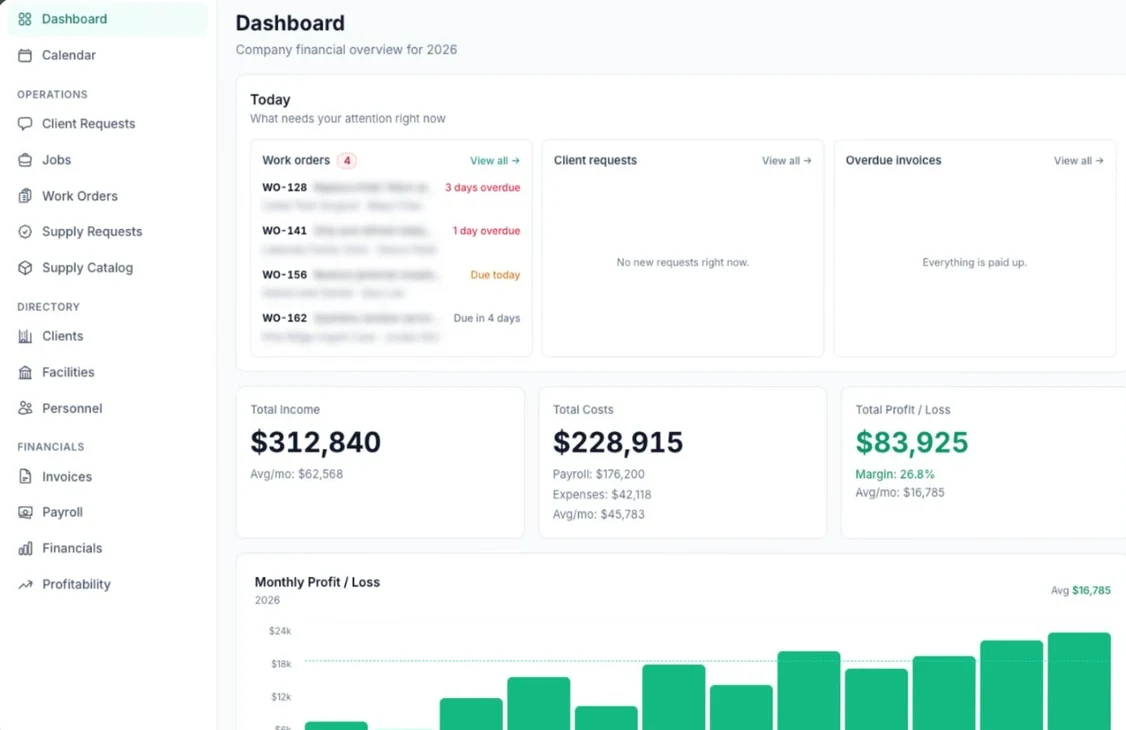Click the Profitability trend arrow icon
This screenshot has width=1126, height=730.
(25, 584)
